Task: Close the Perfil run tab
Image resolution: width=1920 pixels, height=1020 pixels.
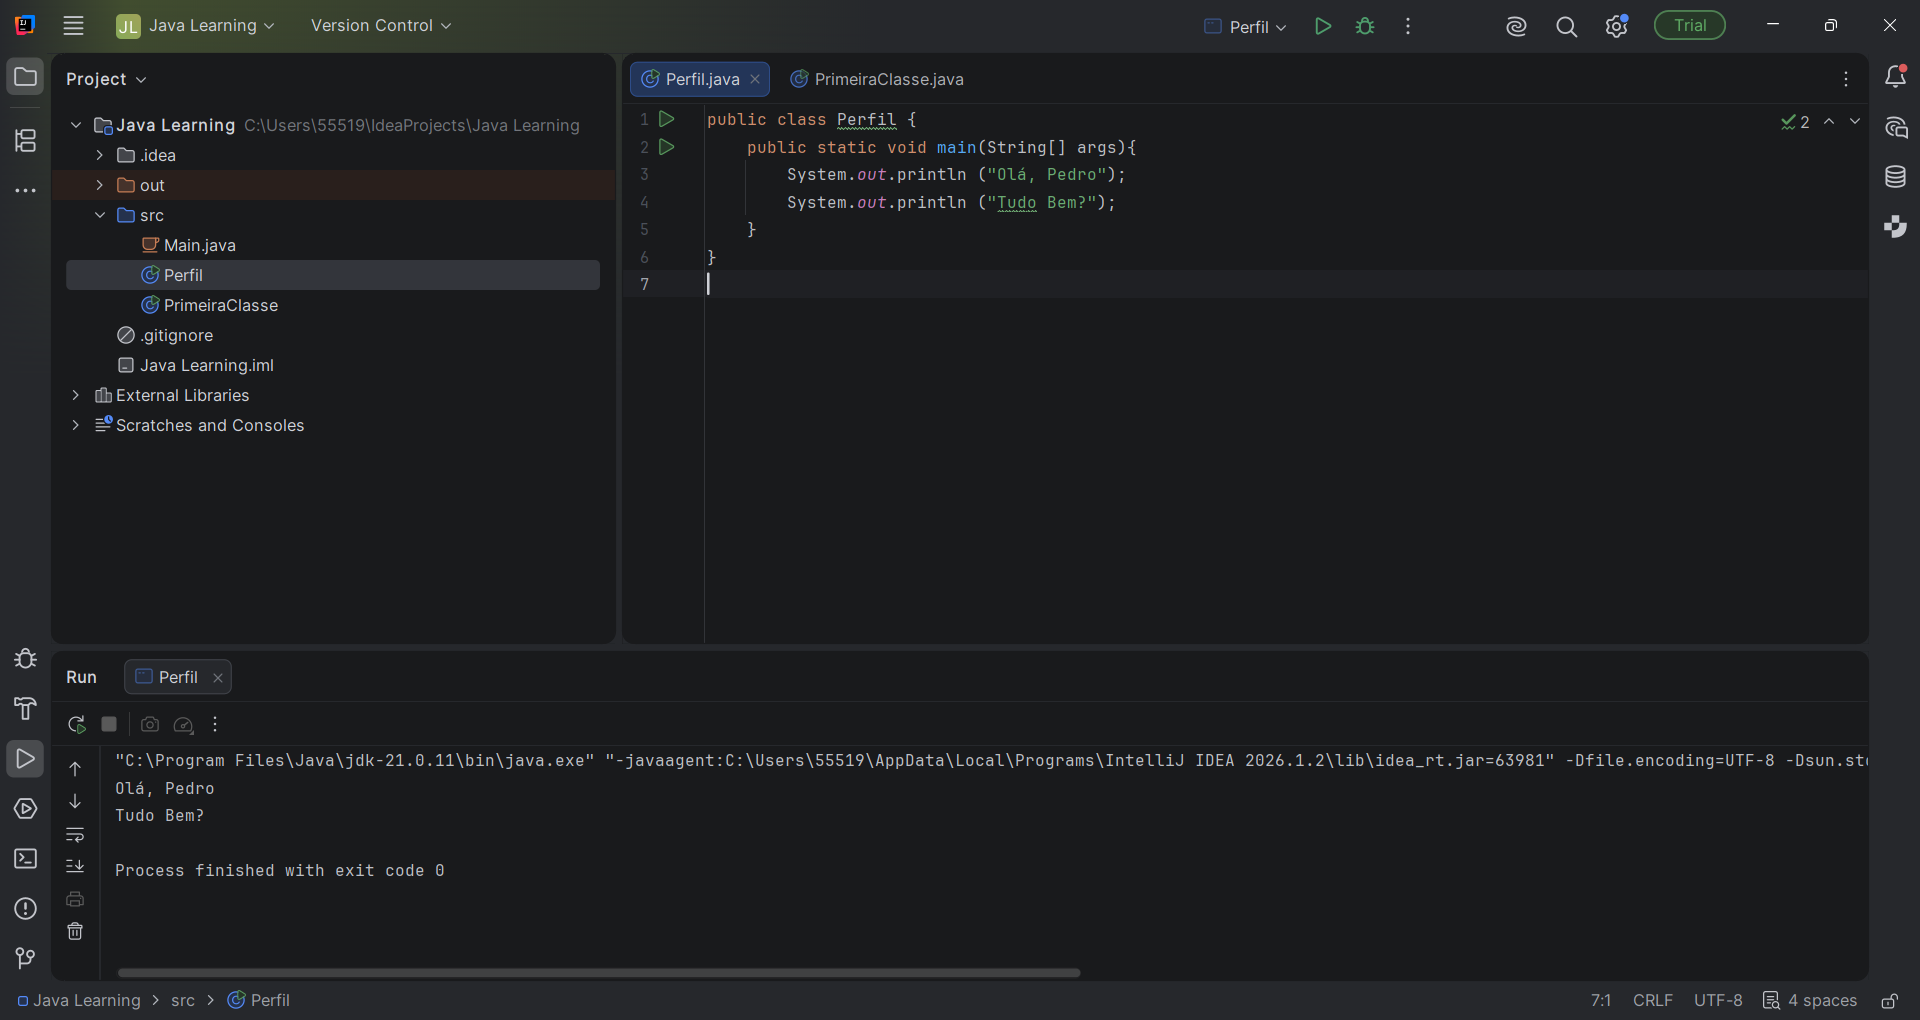Action: pyautogui.click(x=217, y=678)
